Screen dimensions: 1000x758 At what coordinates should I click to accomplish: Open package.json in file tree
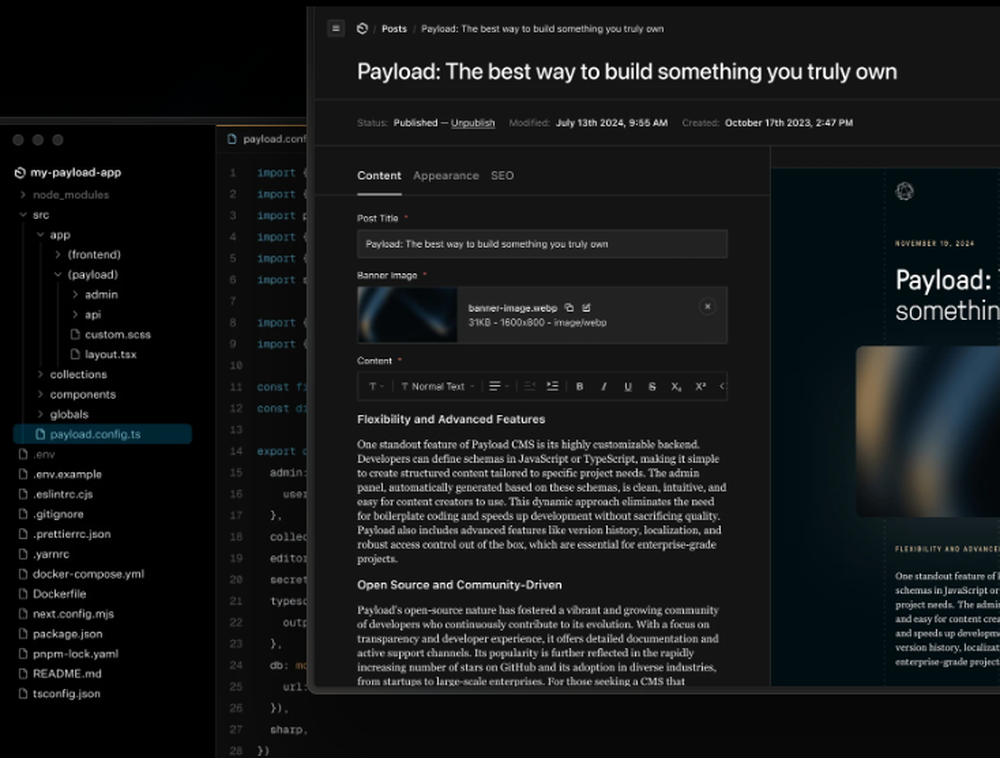pyautogui.click(x=61, y=634)
